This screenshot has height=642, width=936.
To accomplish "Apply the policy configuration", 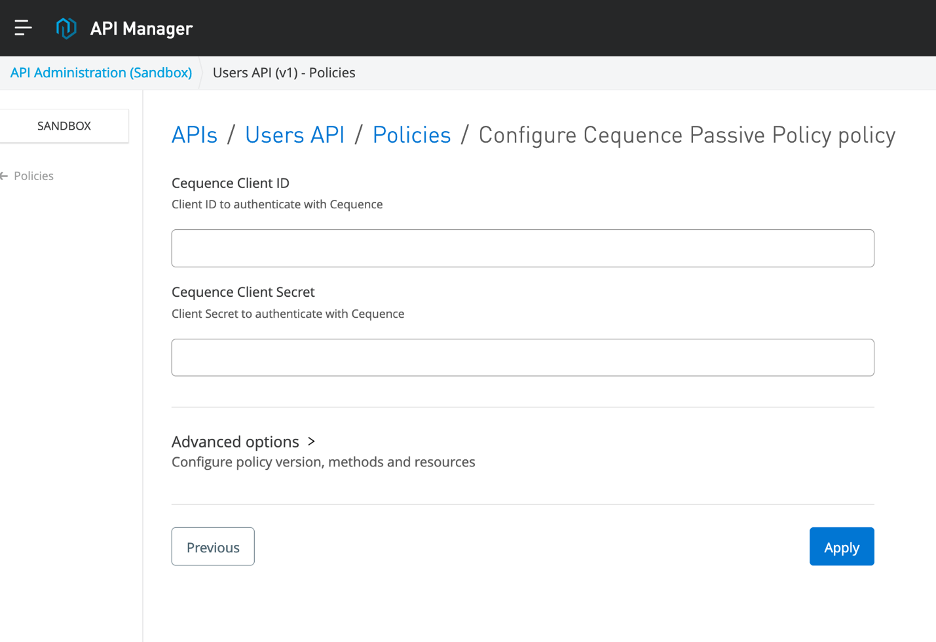I will [842, 546].
